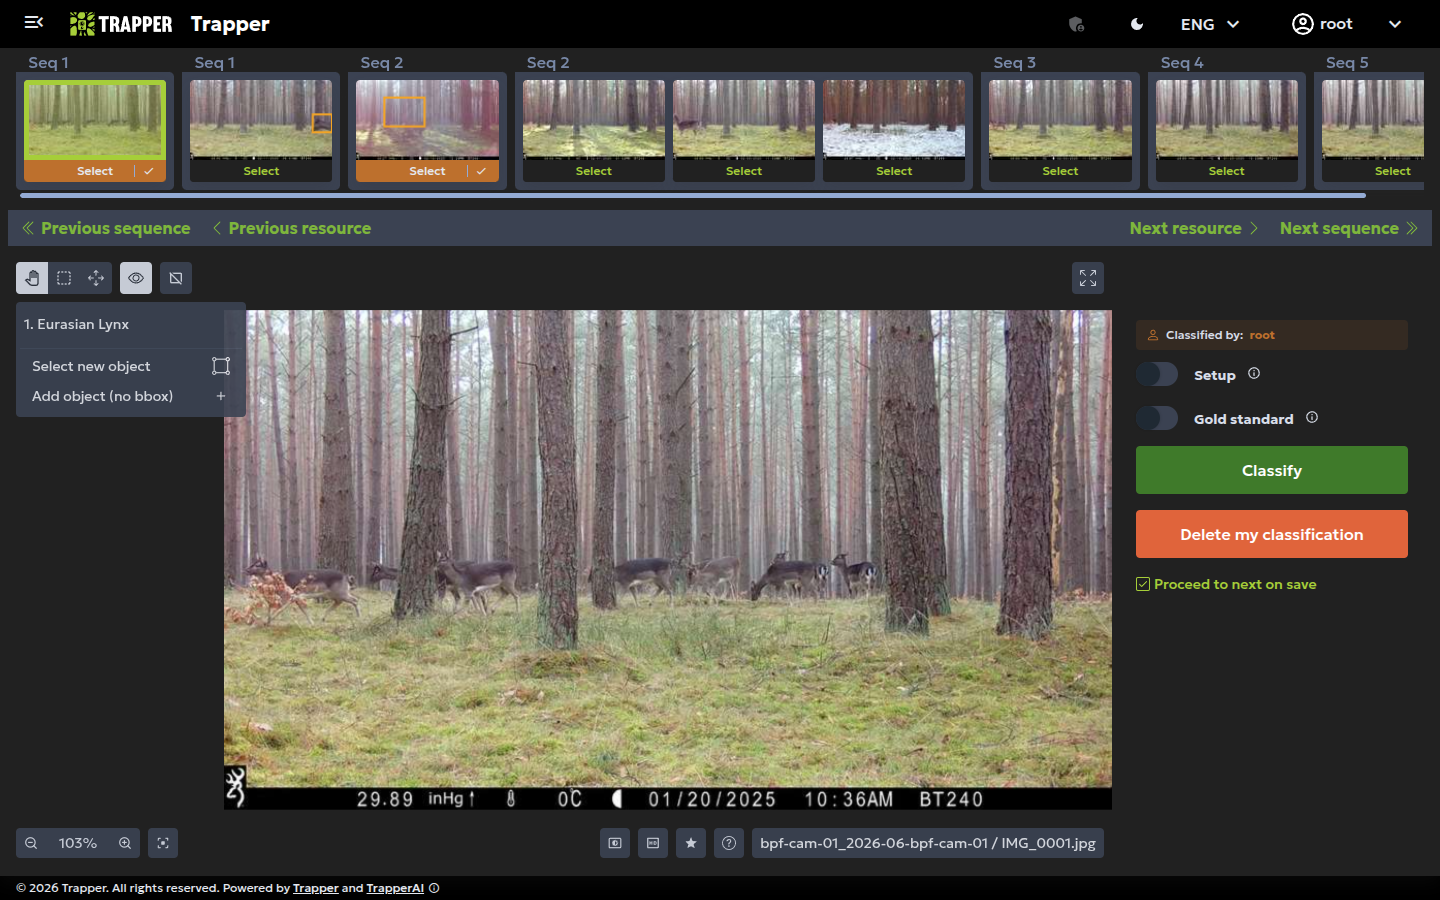Viewport: 1440px width, 900px height.
Task: Click Select under the Seq 4 thumbnail
Action: [x=1227, y=171]
